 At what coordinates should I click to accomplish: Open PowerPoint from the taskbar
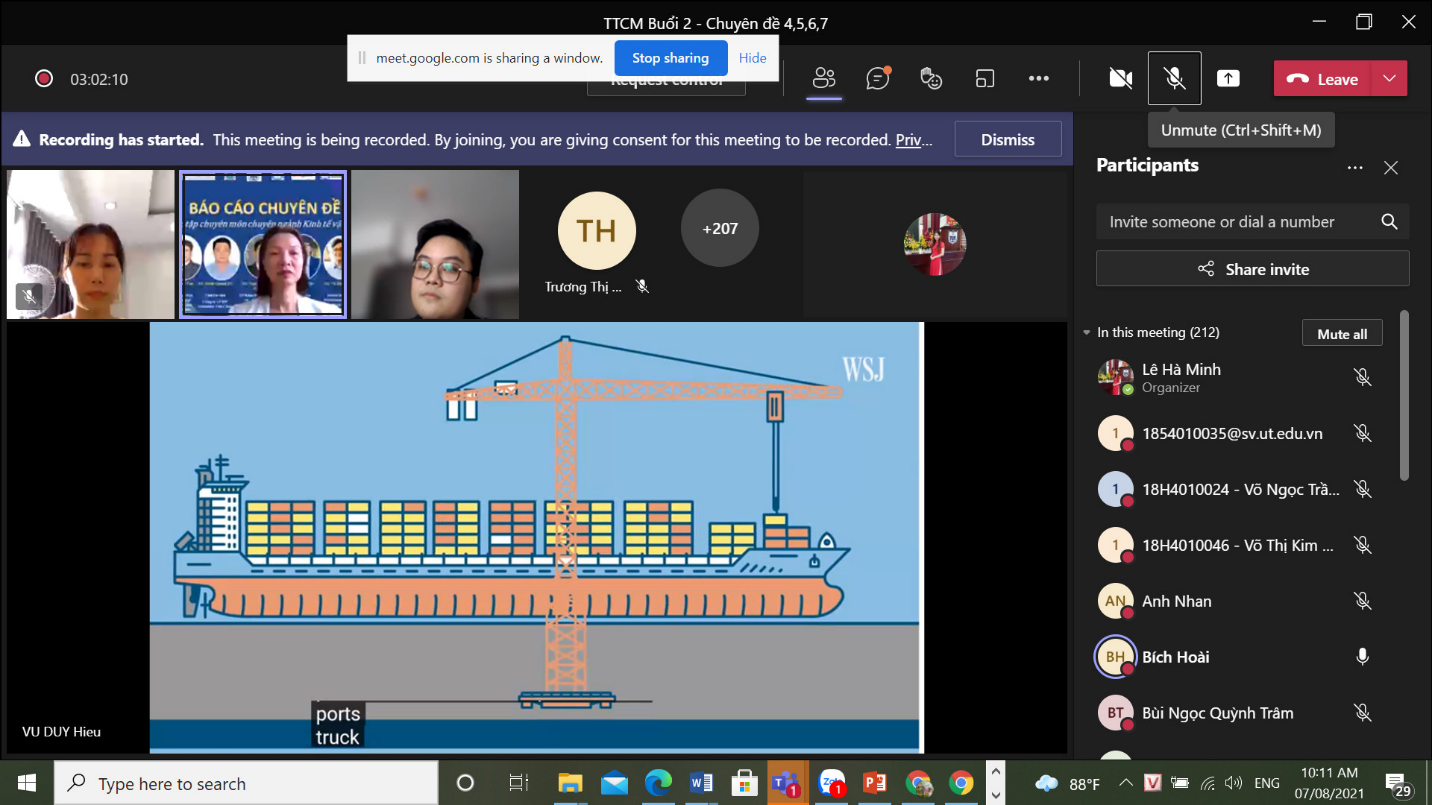pyautogui.click(x=875, y=783)
